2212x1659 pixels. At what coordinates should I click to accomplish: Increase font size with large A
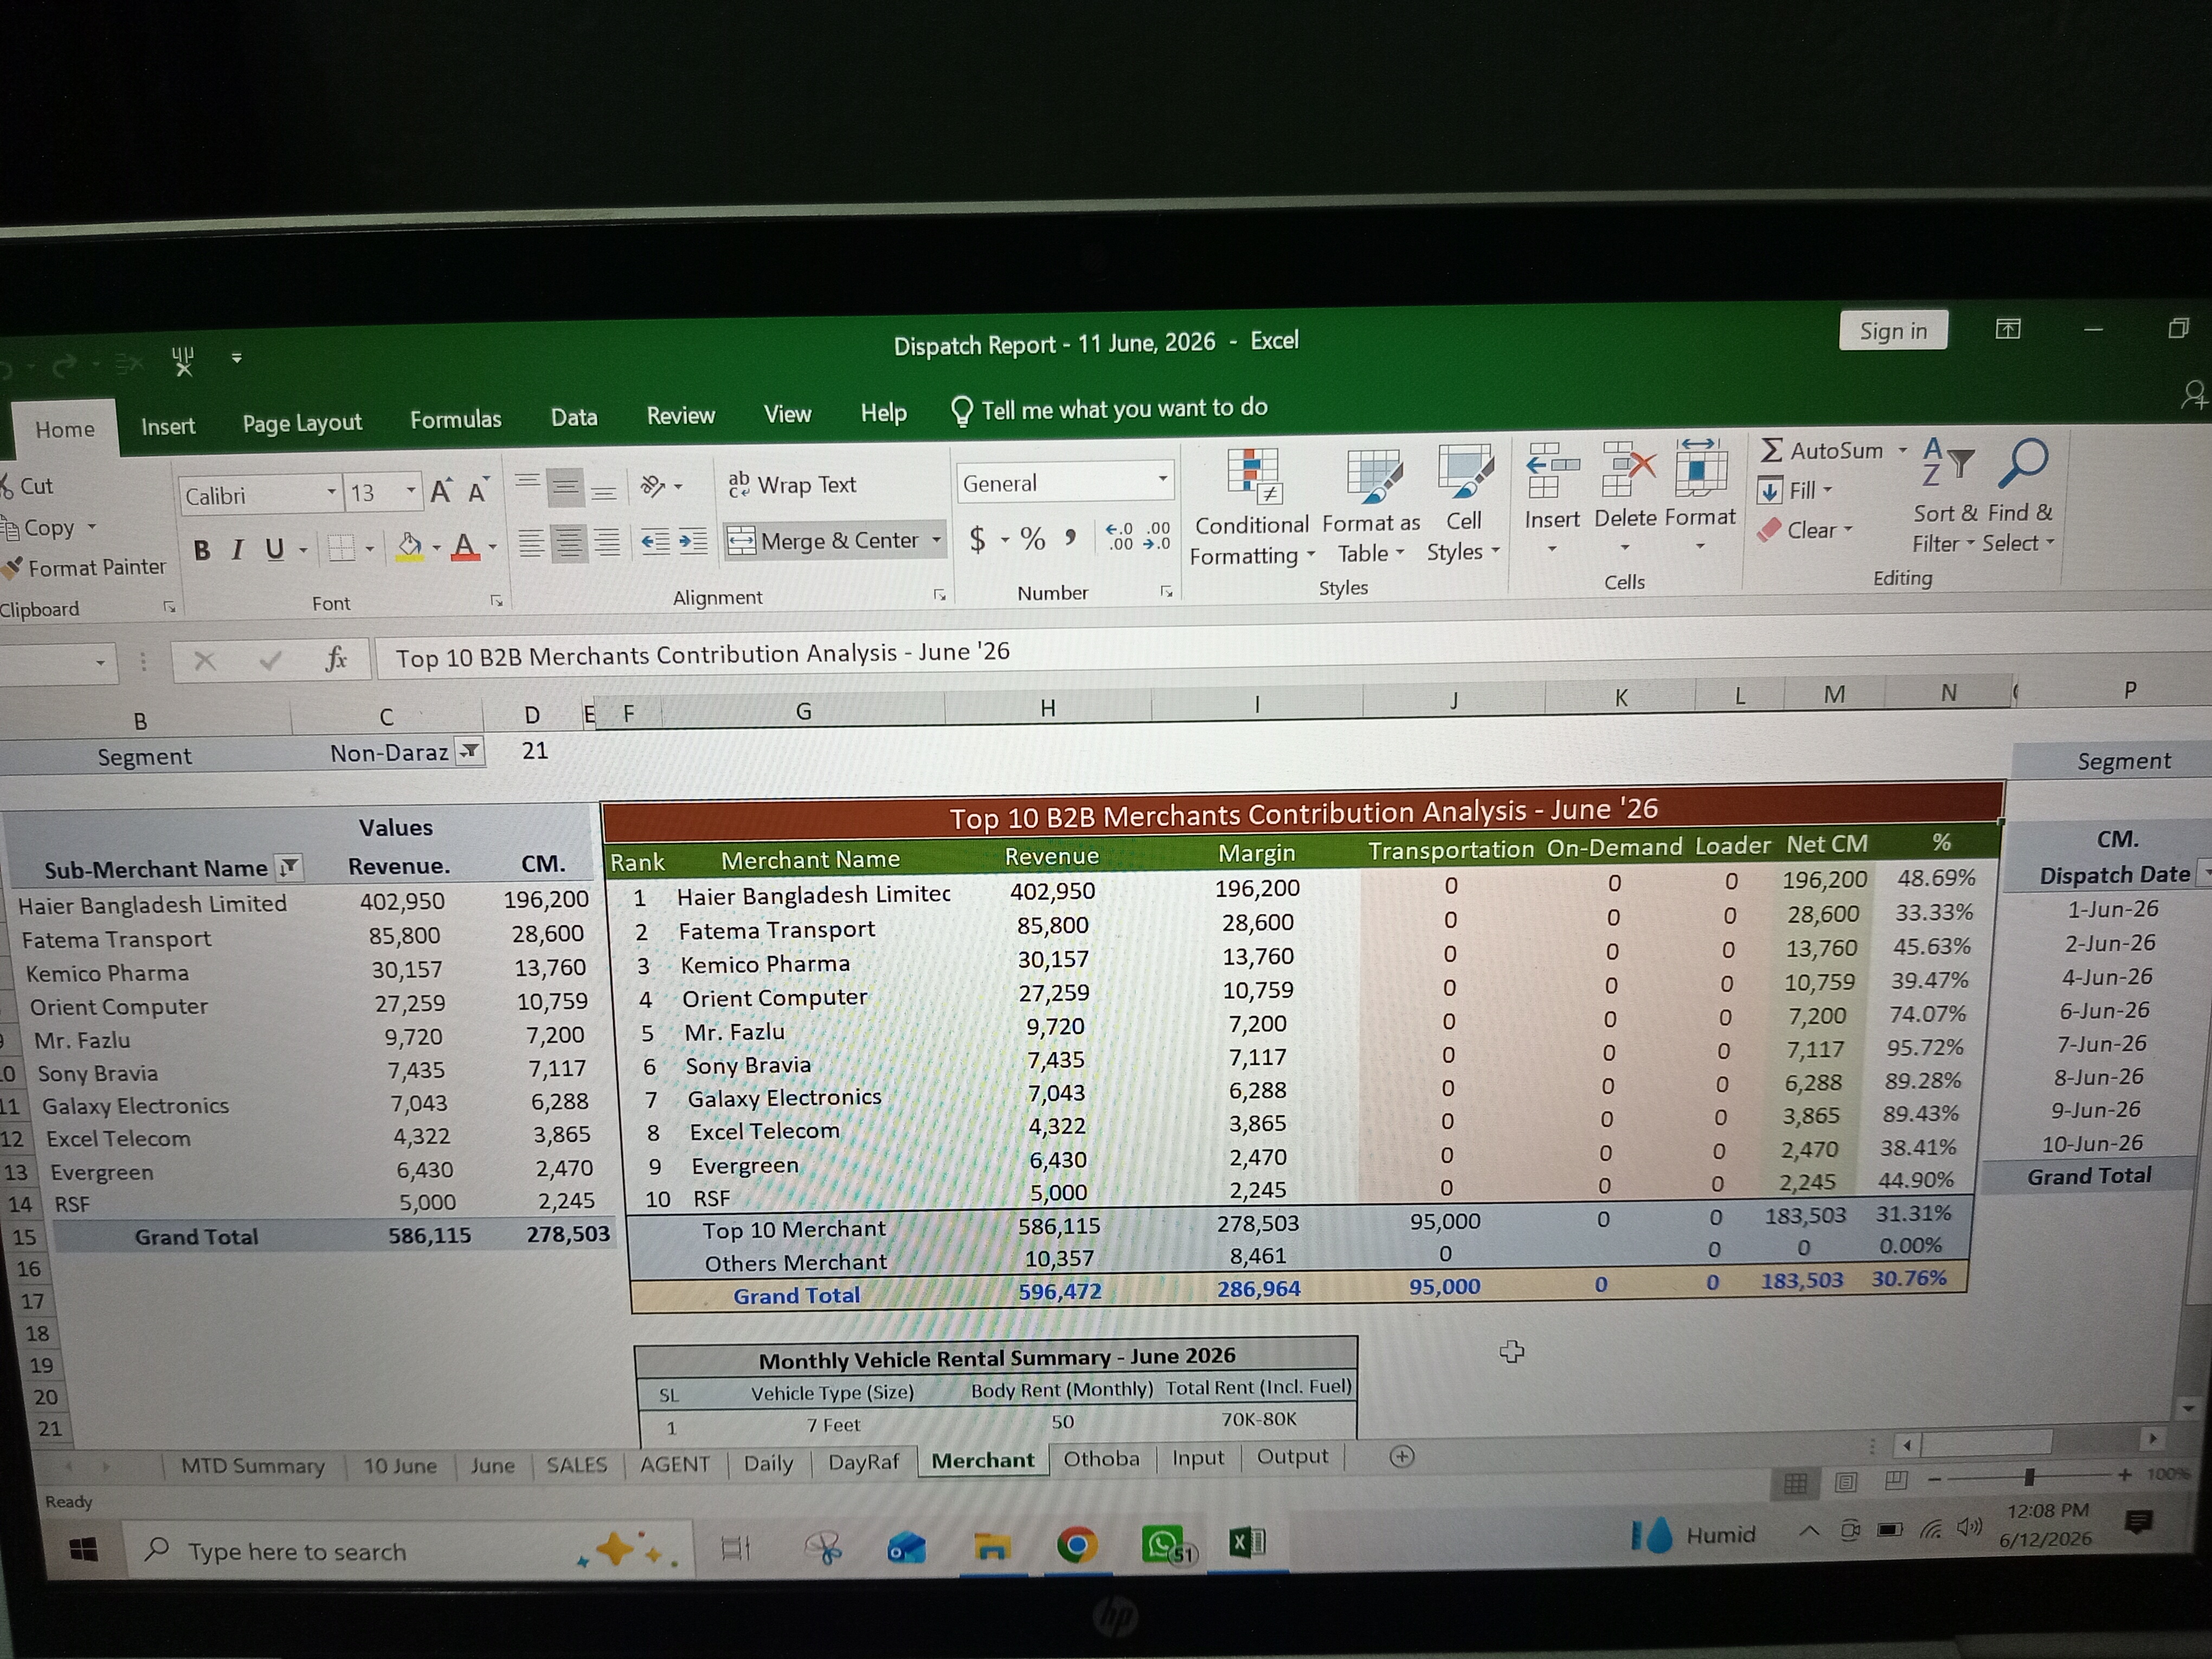[441, 490]
